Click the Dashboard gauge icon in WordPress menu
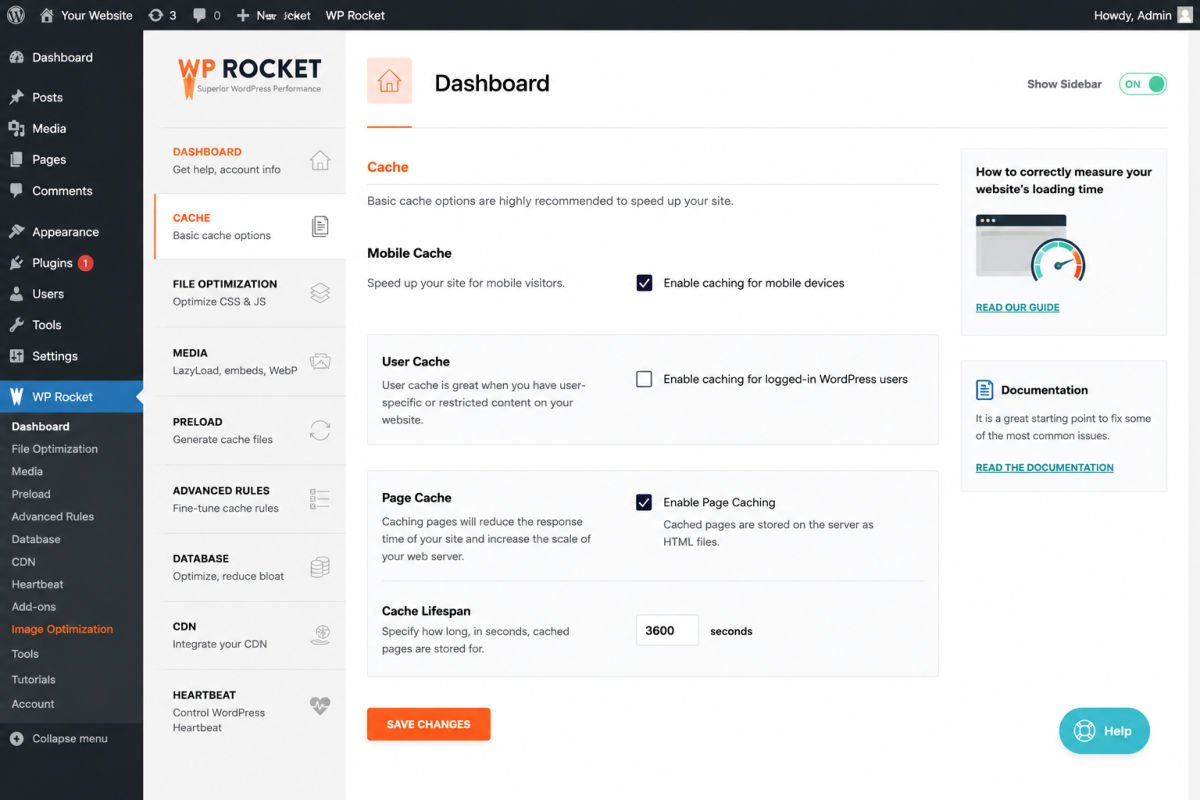Viewport: 1200px width, 800px height. click(16, 57)
